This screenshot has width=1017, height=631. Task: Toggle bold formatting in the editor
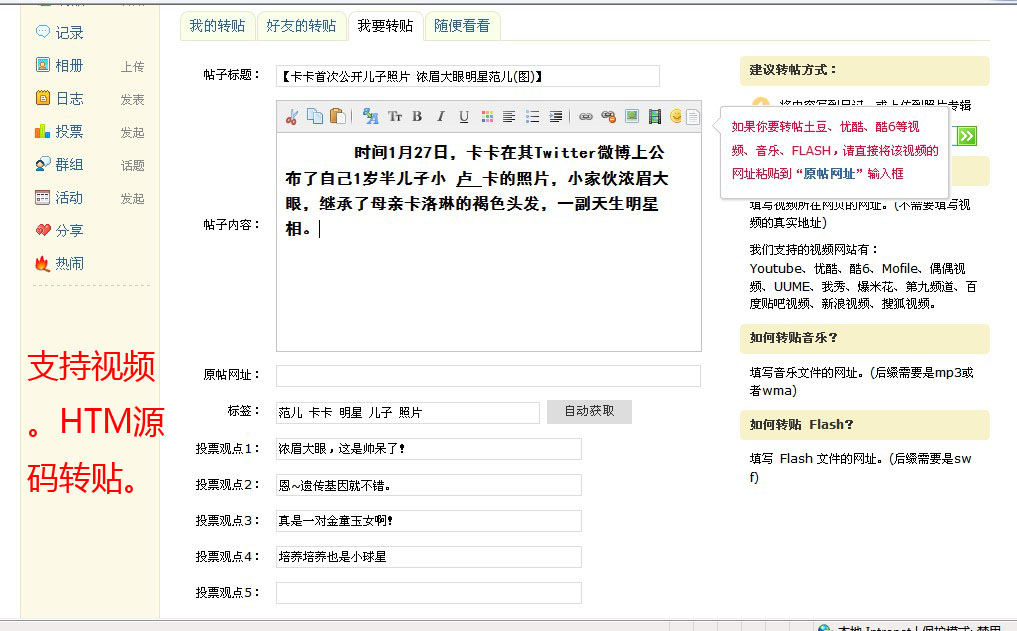click(x=417, y=117)
